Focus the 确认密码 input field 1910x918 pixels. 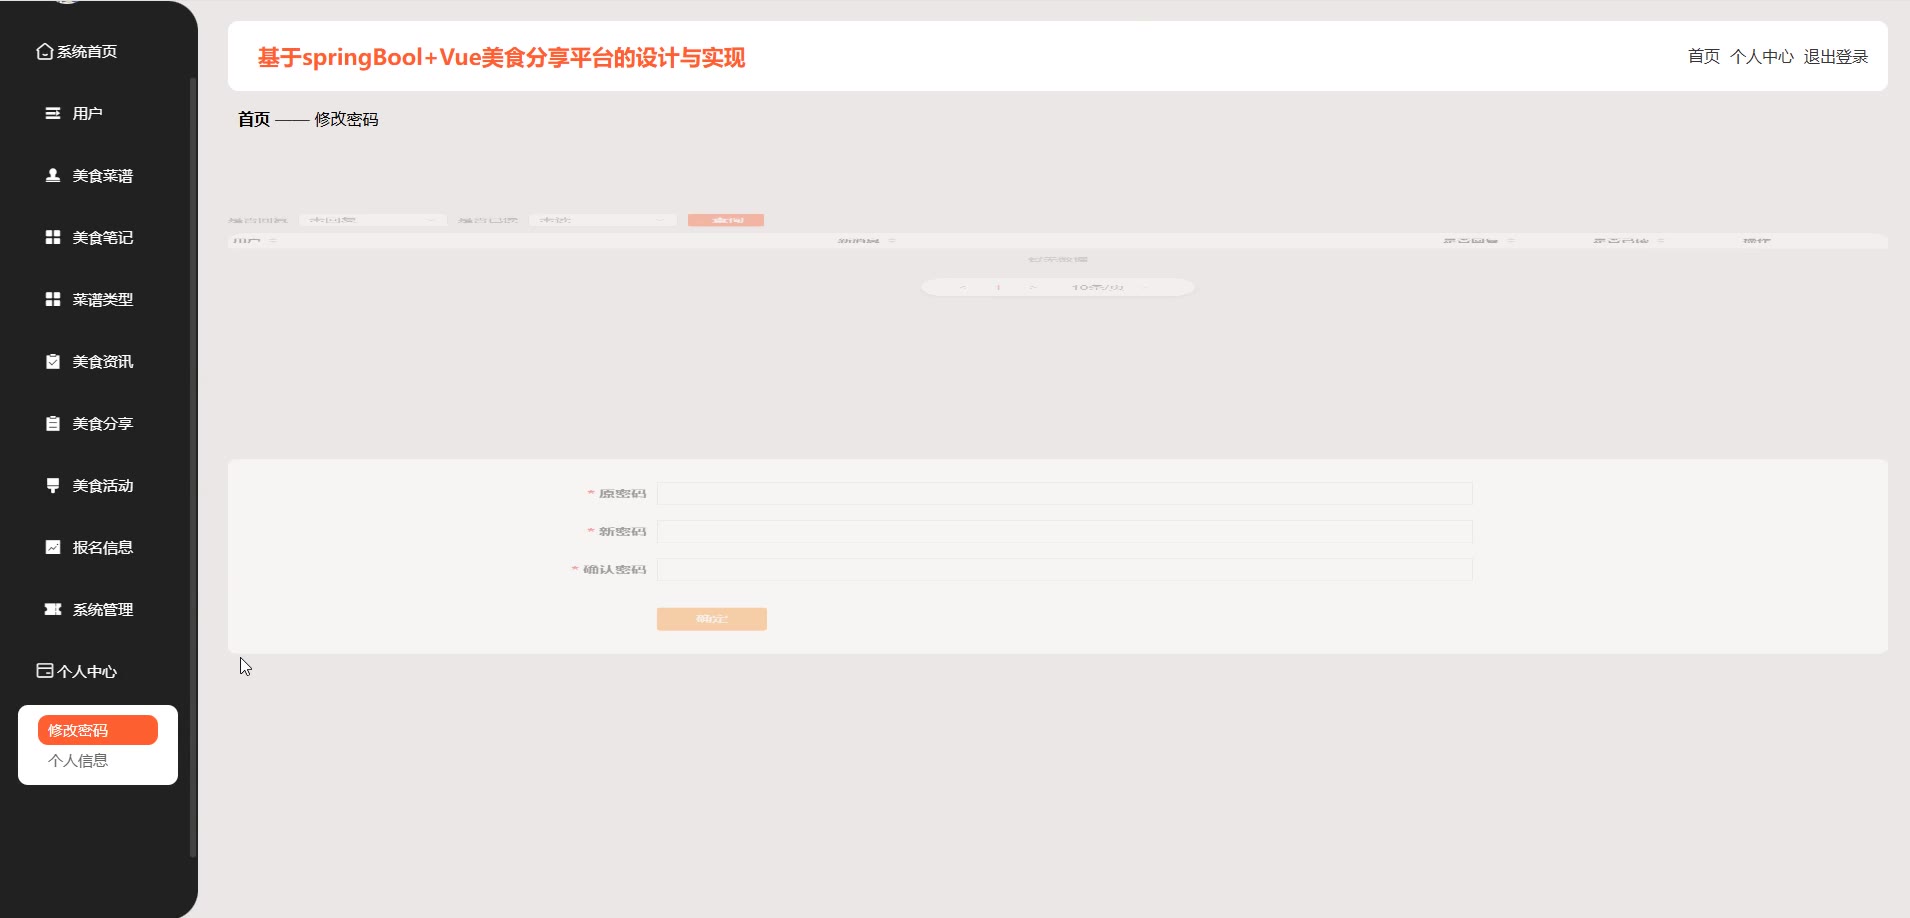point(1064,569)
